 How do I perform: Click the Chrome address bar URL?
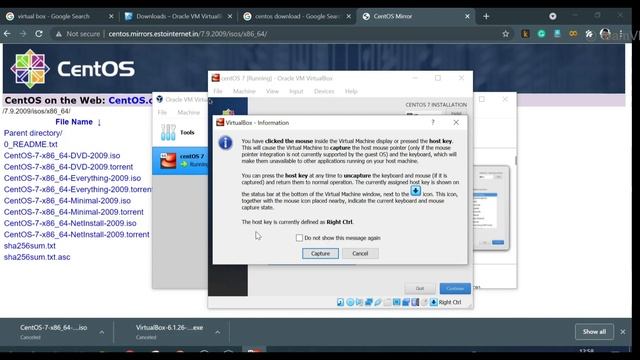click(x=188, y=34)
